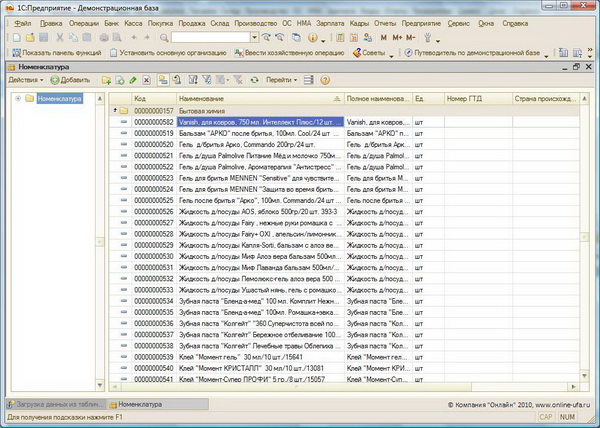Click the M- memory subtract button

click(x=411, y=37)
